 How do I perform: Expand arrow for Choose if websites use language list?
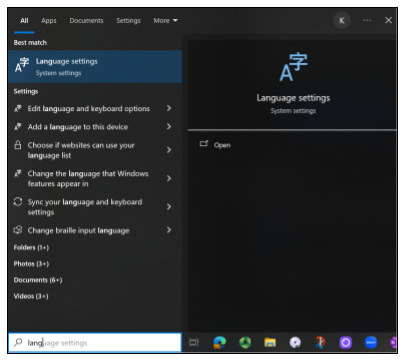pos(169,150)
